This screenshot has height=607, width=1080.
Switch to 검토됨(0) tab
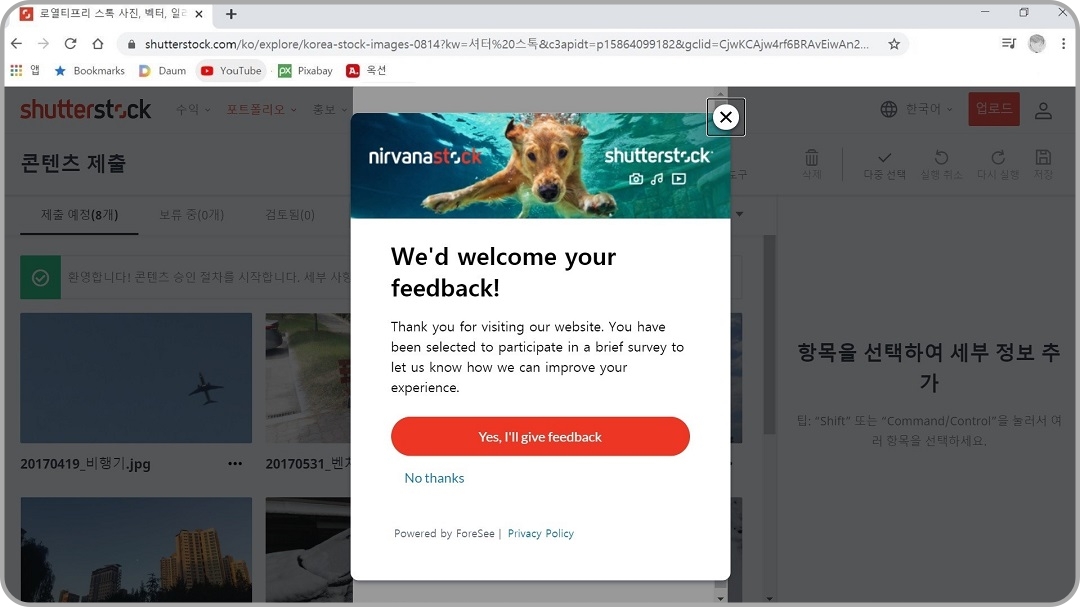pos(290,215)
